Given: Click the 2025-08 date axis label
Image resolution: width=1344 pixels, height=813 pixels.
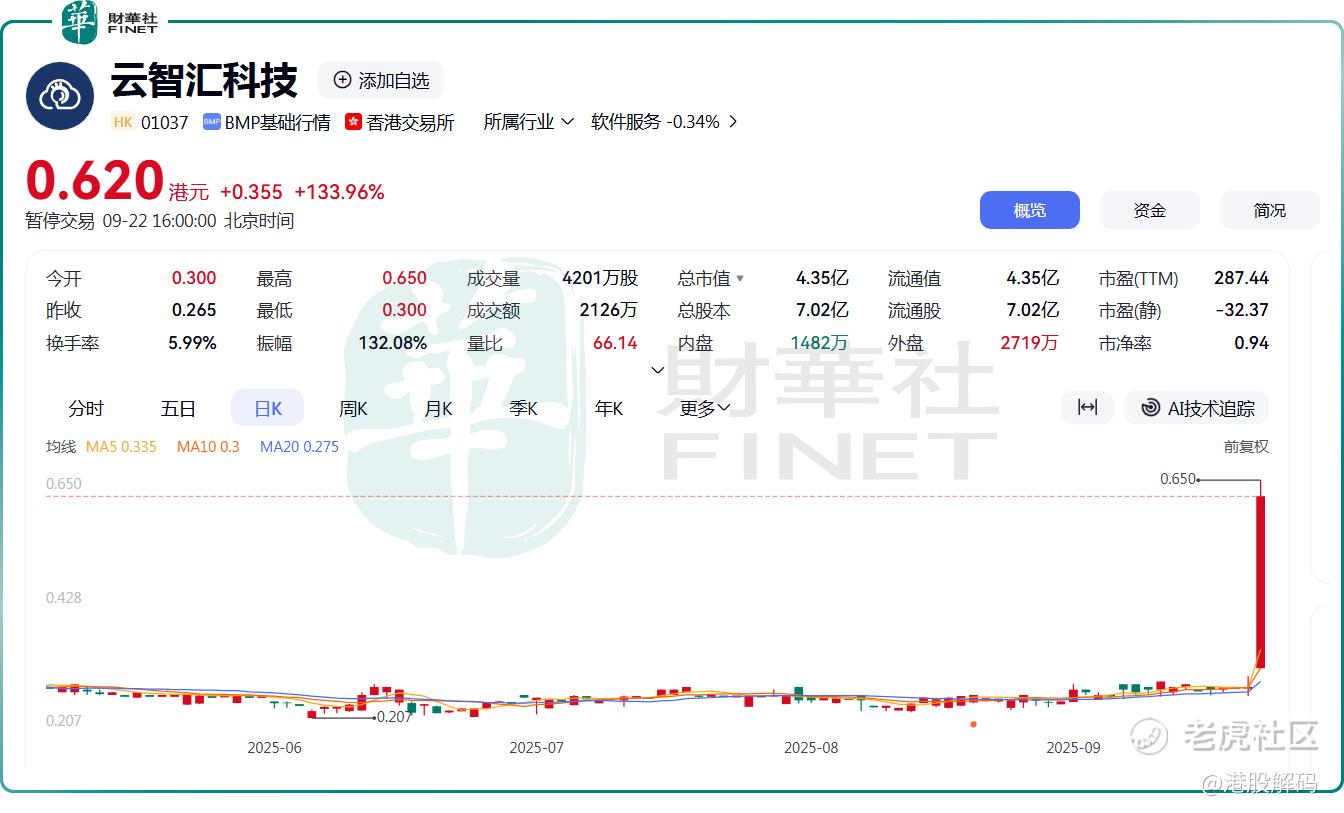Looking at the screenshot, I should (x=811, y=747).
